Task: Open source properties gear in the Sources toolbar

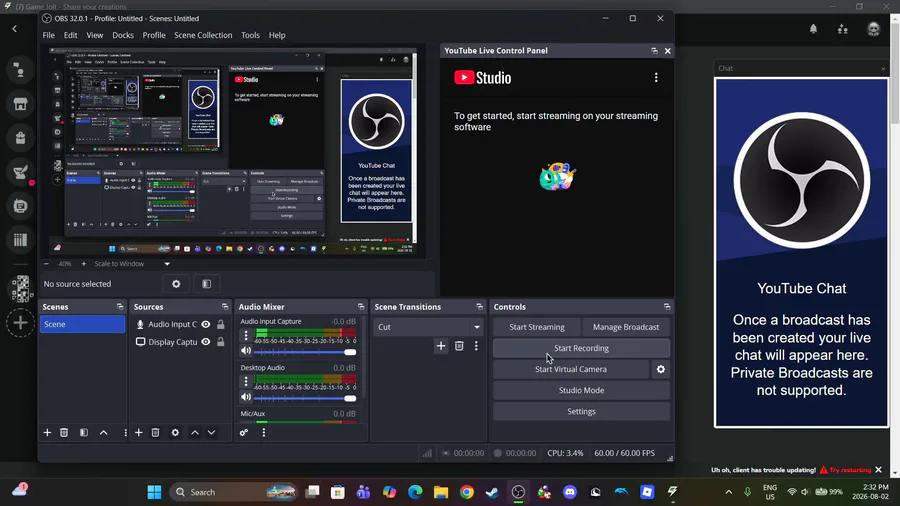Action: pos(175,433)
